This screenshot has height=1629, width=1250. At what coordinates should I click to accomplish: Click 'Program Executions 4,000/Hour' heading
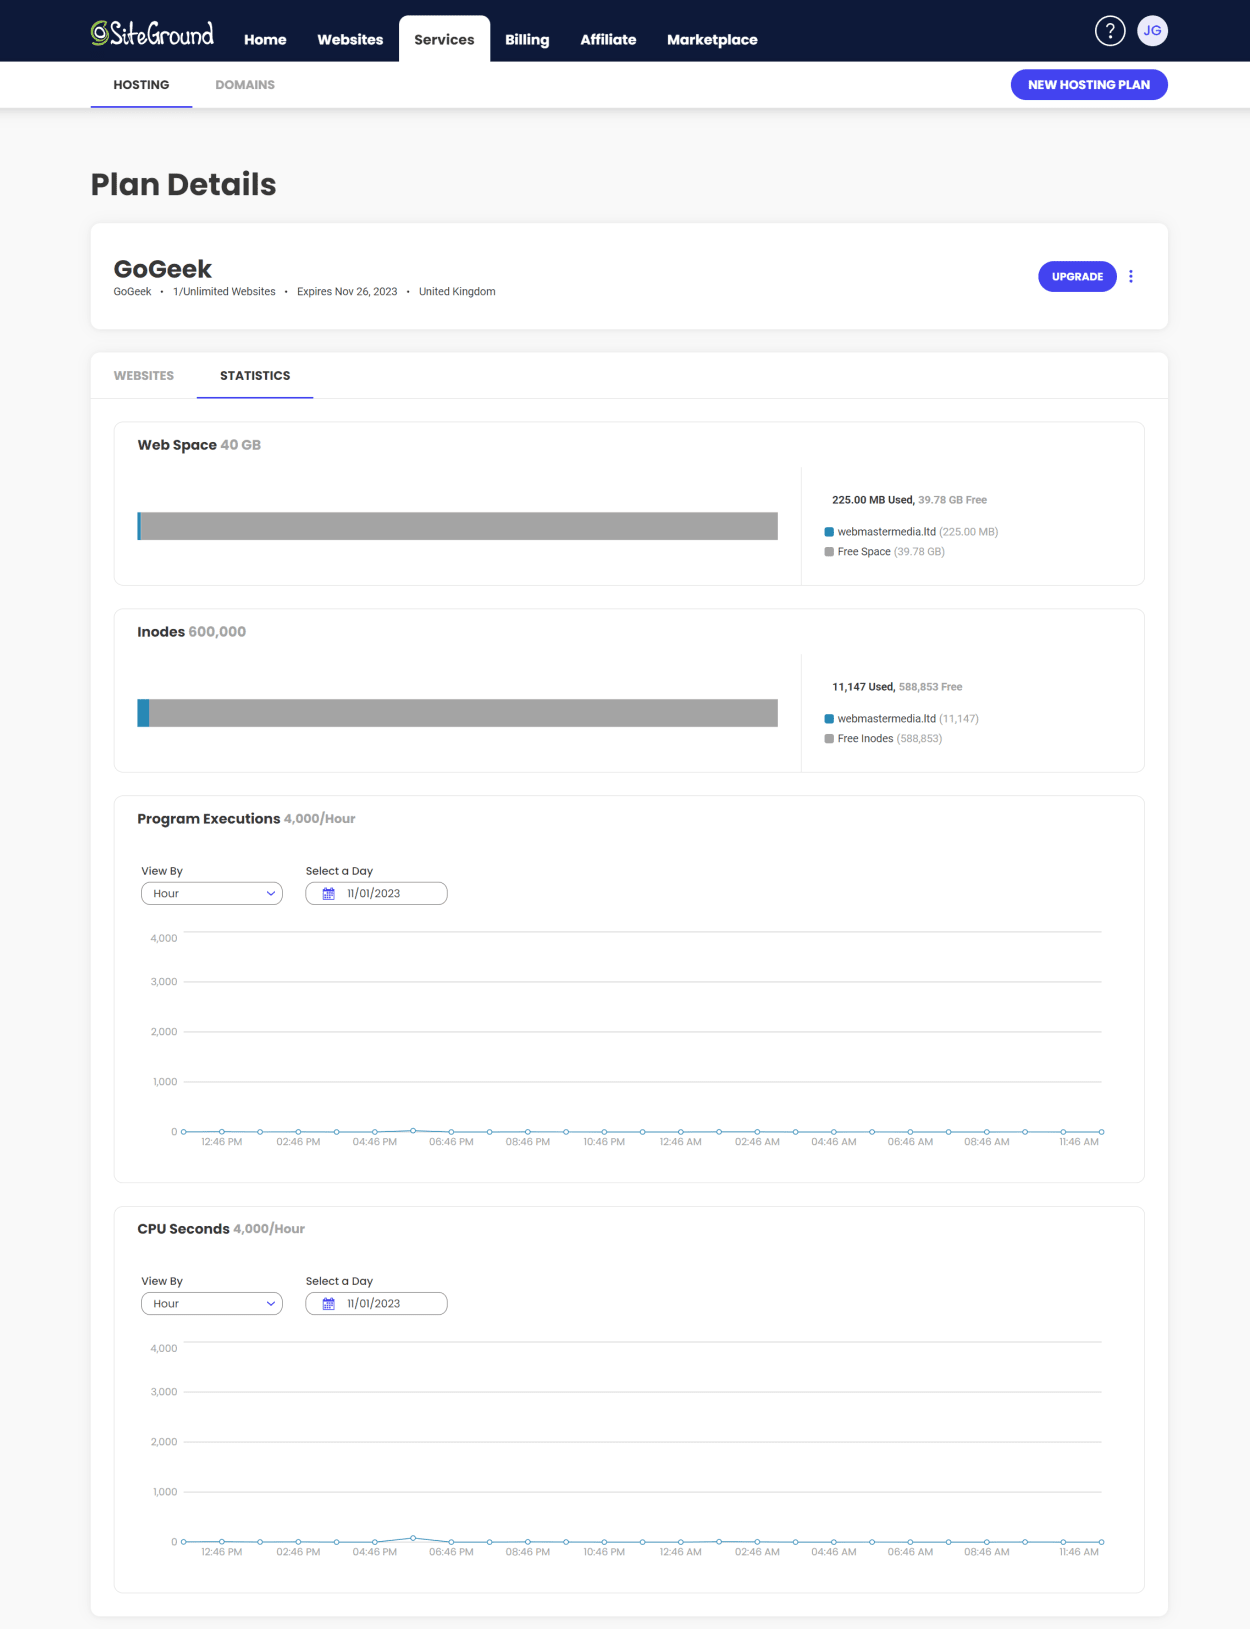pos(246,819)
